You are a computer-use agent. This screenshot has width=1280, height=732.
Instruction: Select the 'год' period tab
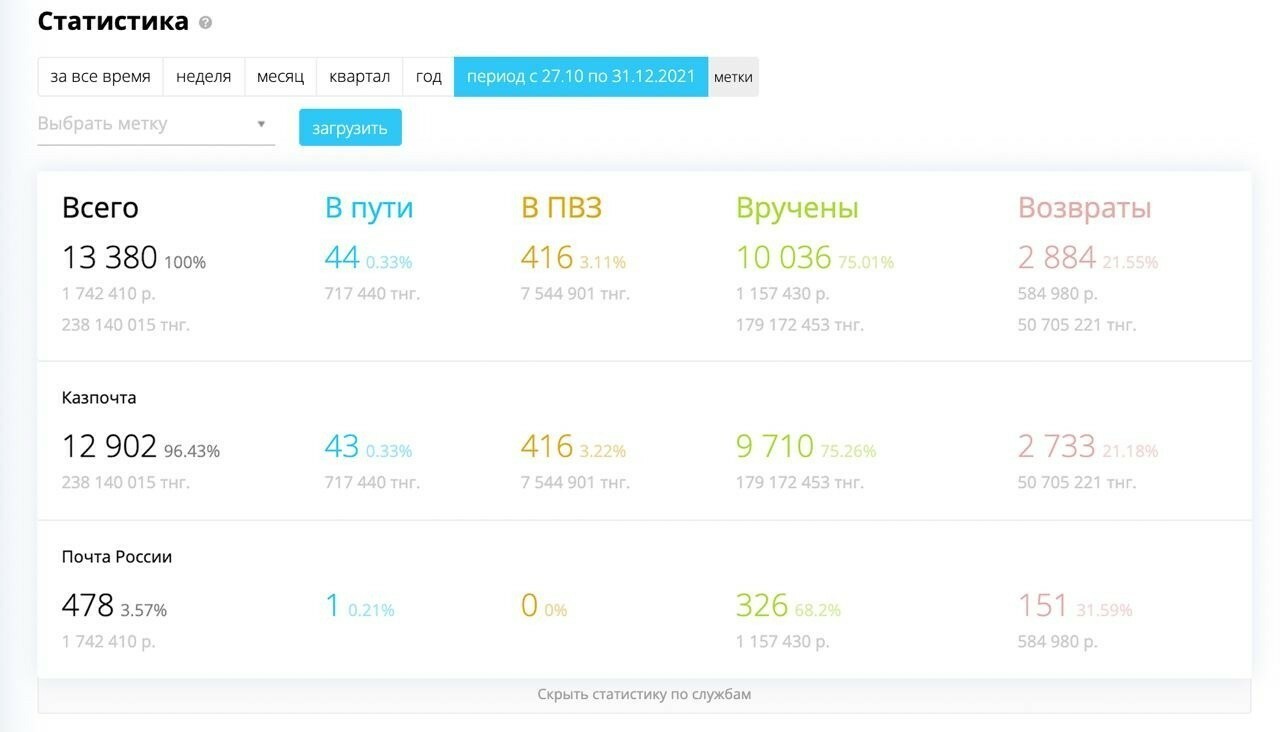pos(429,76)
